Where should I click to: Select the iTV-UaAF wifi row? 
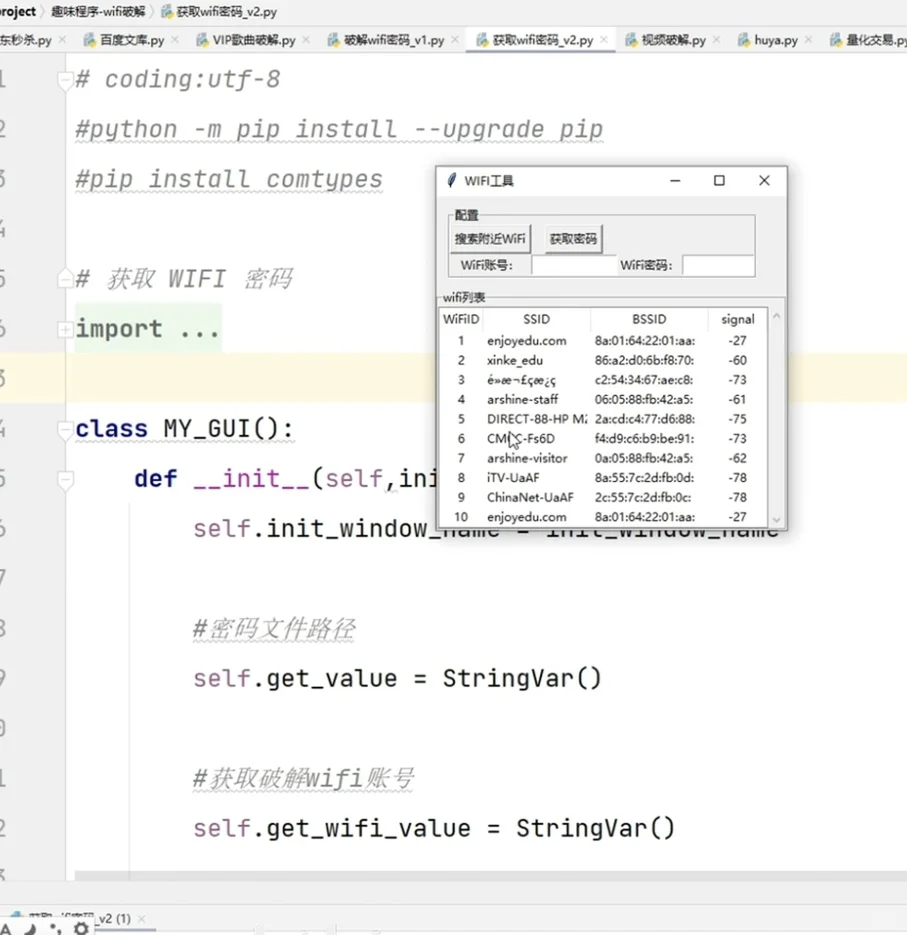click(x=603, y=478)
